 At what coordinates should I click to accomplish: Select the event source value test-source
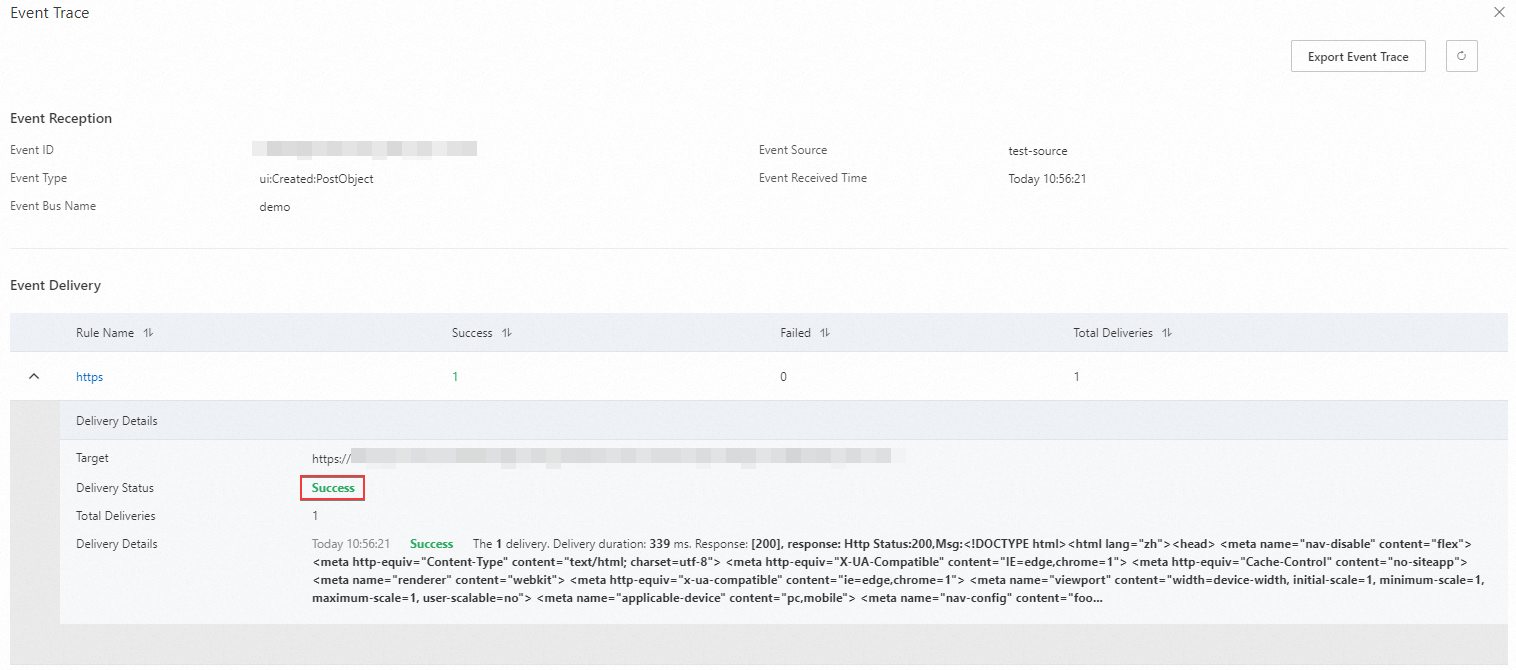tap(1038, 151)
